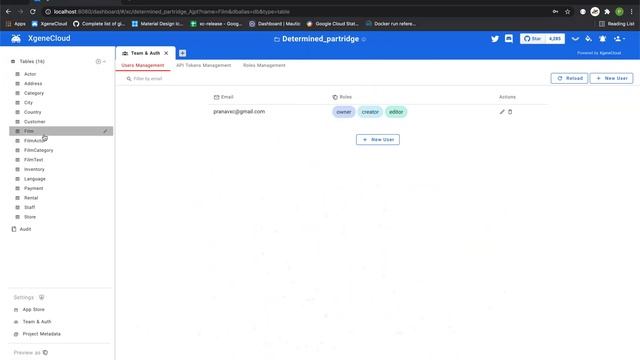The image size is (640, 360).
Task: Open the user account menu
Action: point(619,39)
